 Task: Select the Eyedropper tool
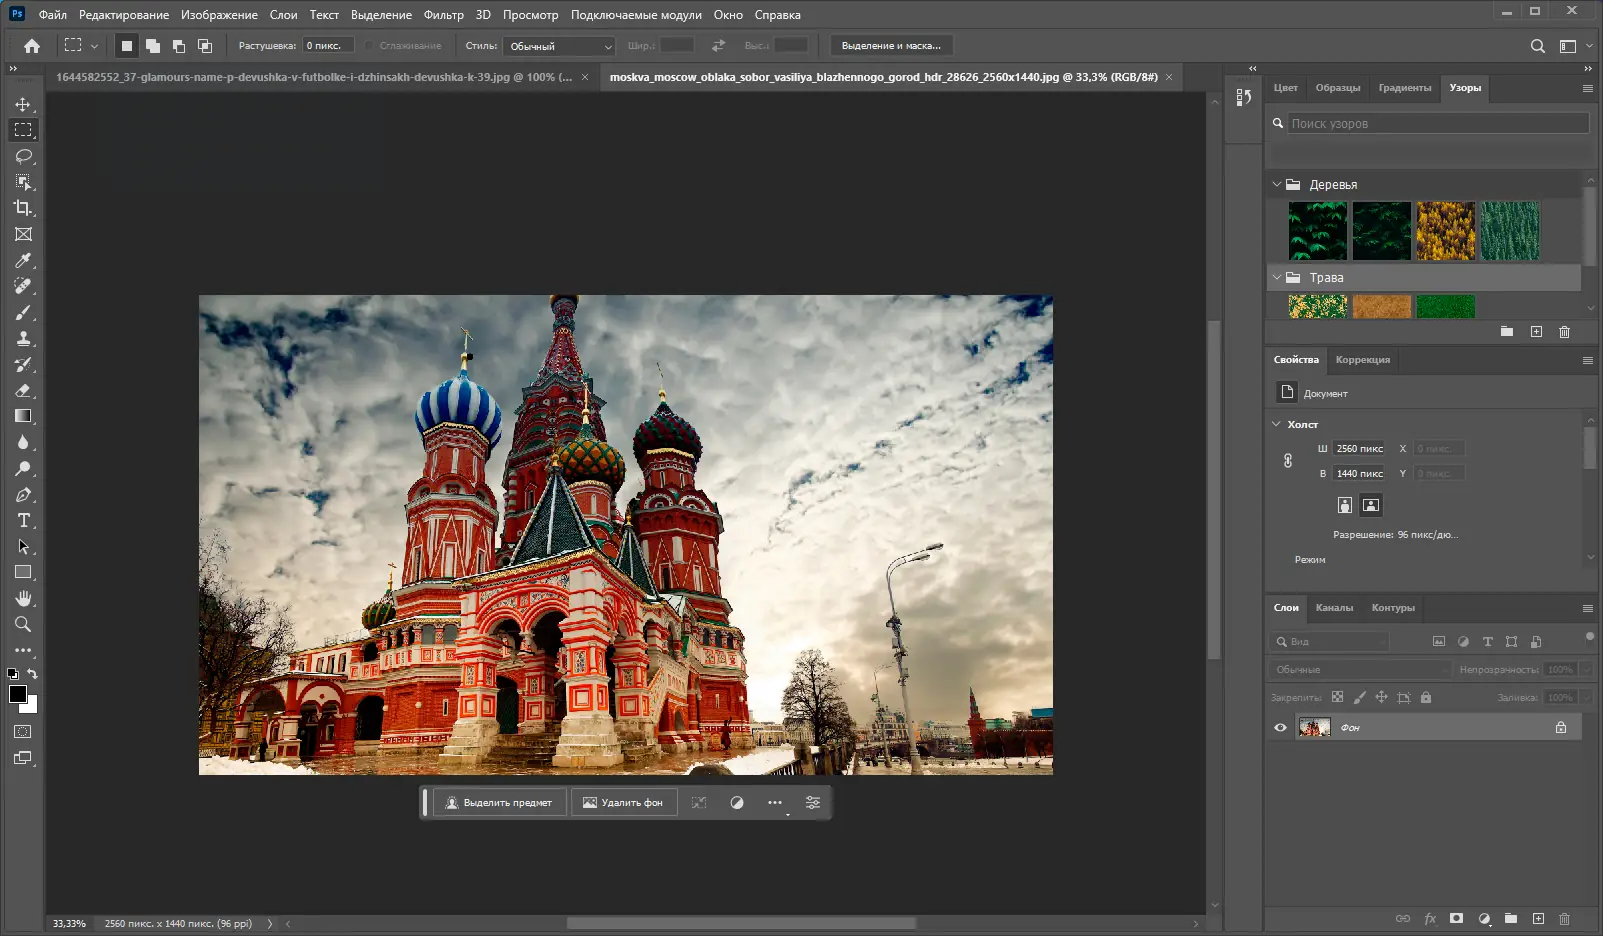click(23, 261)
